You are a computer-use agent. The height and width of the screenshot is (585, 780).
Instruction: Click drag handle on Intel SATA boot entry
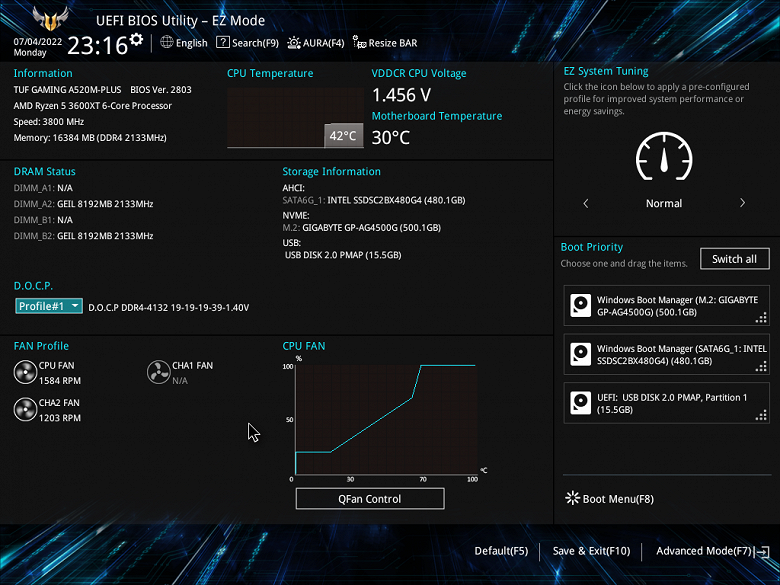(x=761, y=367)
